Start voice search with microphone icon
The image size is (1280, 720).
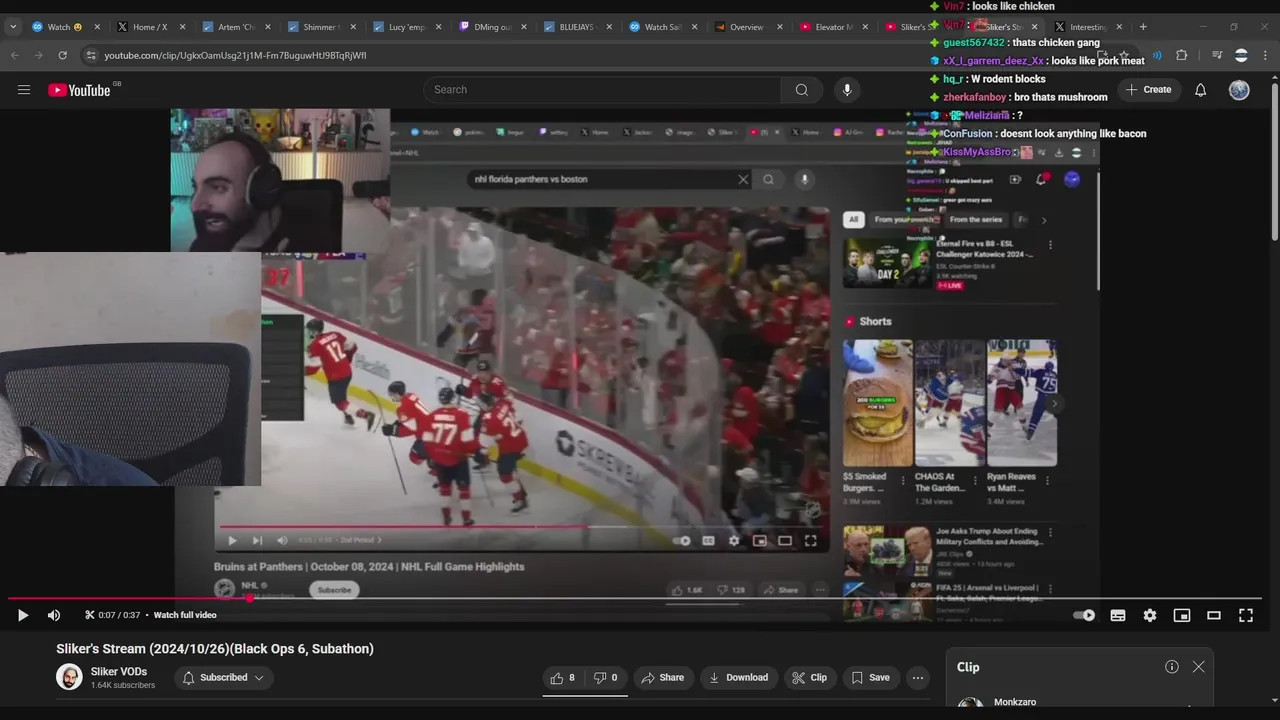(847, 90)
